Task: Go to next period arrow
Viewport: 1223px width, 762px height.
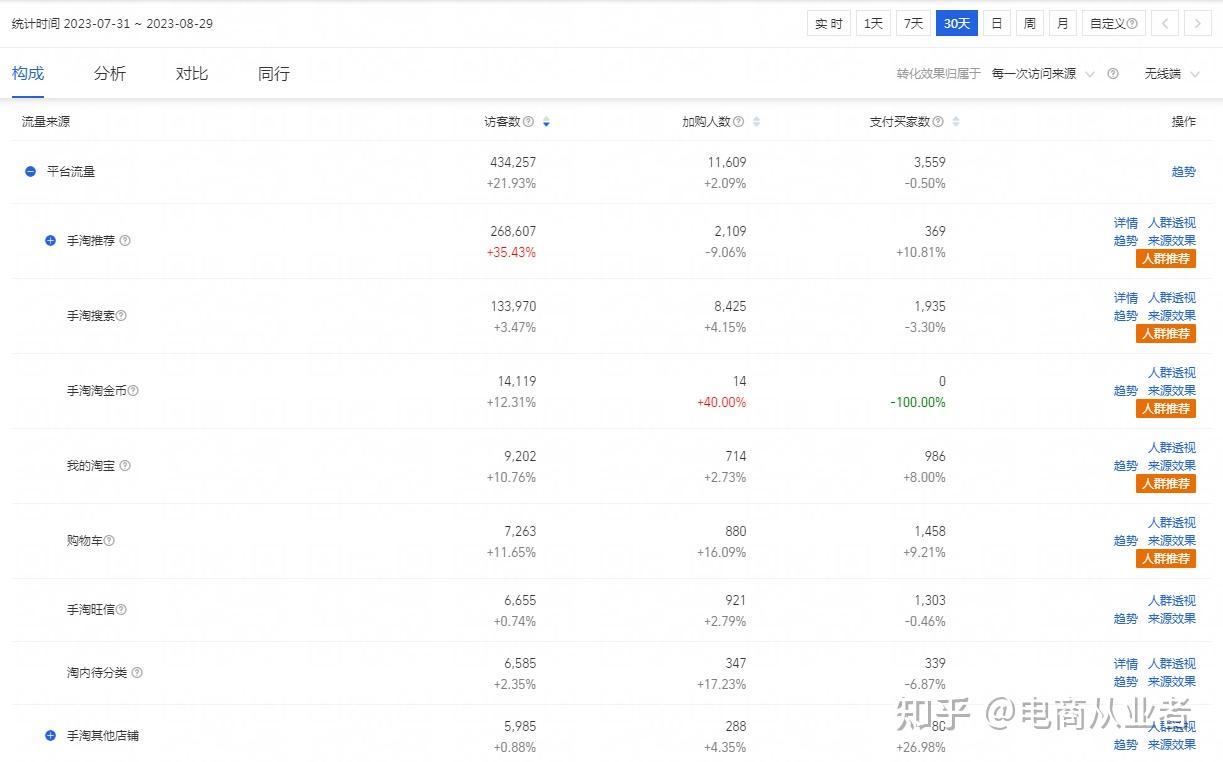Action: tap(1198, 23)
